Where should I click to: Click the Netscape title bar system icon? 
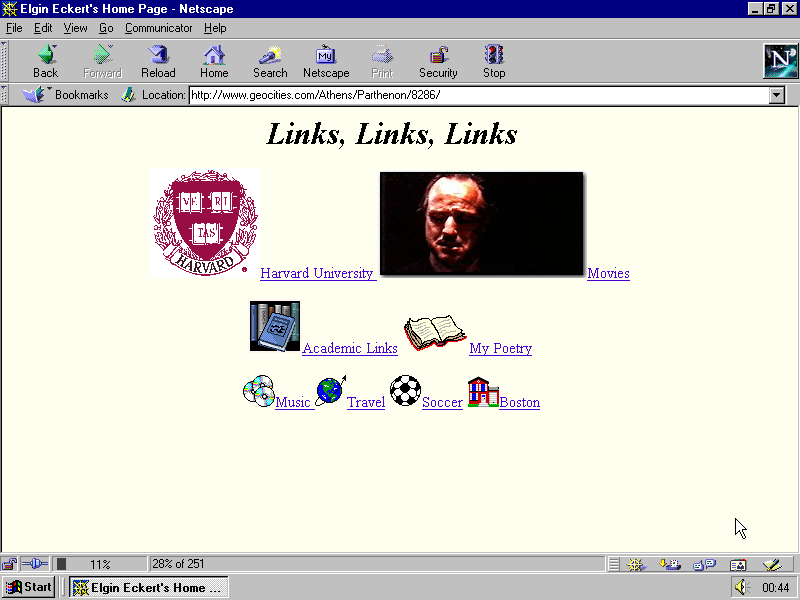click(x=10, y=9)
